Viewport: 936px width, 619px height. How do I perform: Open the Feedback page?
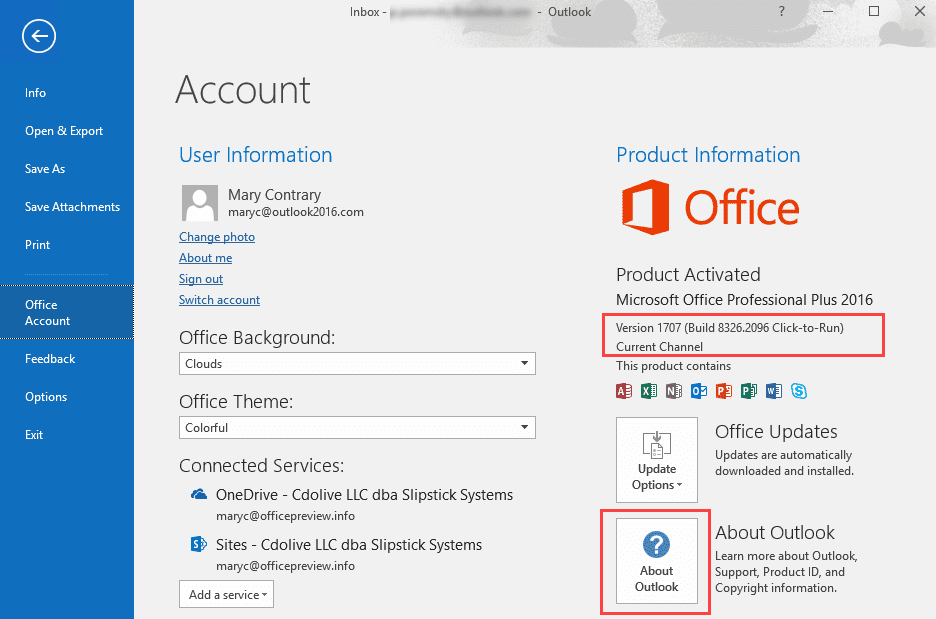point(50,359)
